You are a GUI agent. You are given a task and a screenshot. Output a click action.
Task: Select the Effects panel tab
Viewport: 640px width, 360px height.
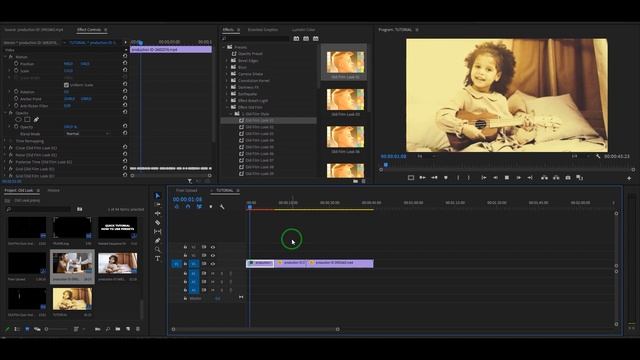point(228,30)
